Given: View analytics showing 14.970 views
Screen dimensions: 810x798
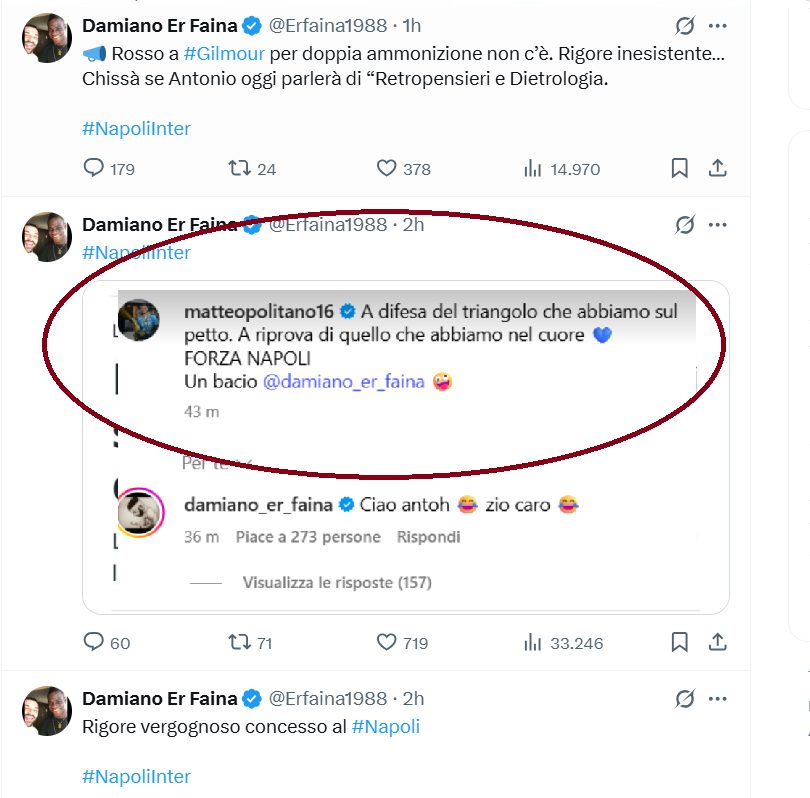Looking at the screenshot, I should coord(533,169).
